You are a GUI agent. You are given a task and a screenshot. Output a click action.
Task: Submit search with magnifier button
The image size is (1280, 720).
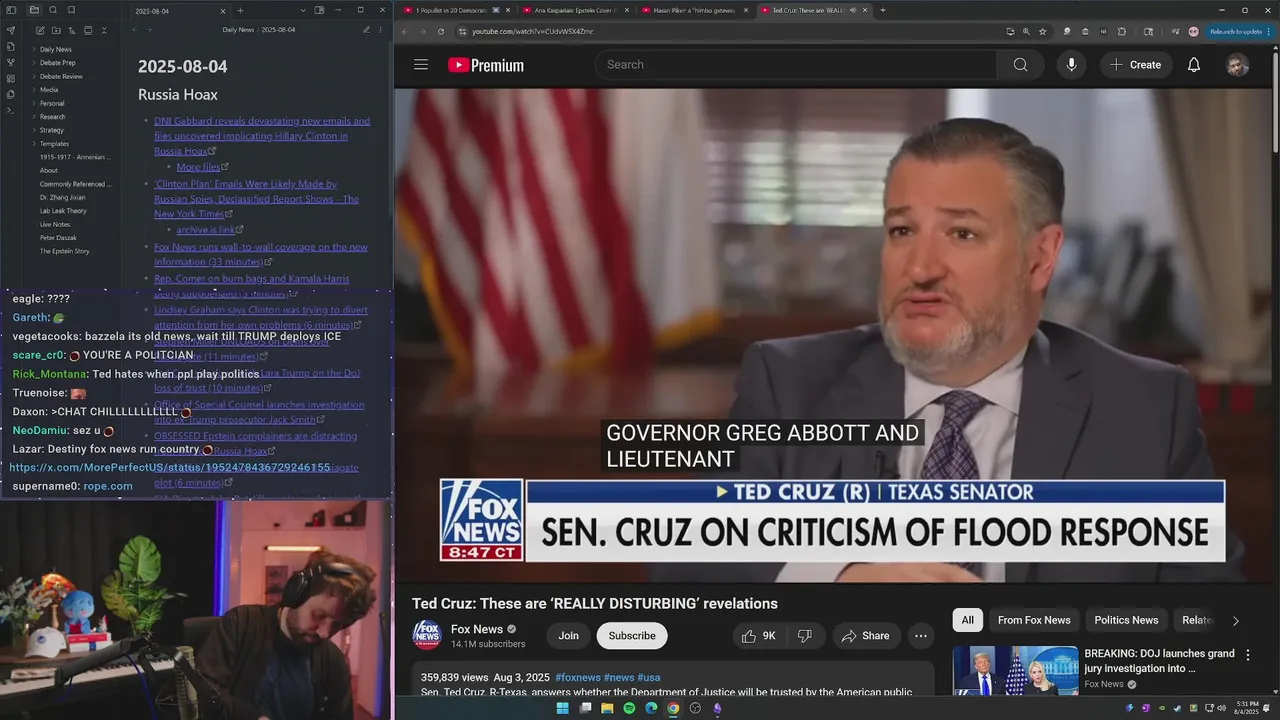click(x=1020, y=64)
